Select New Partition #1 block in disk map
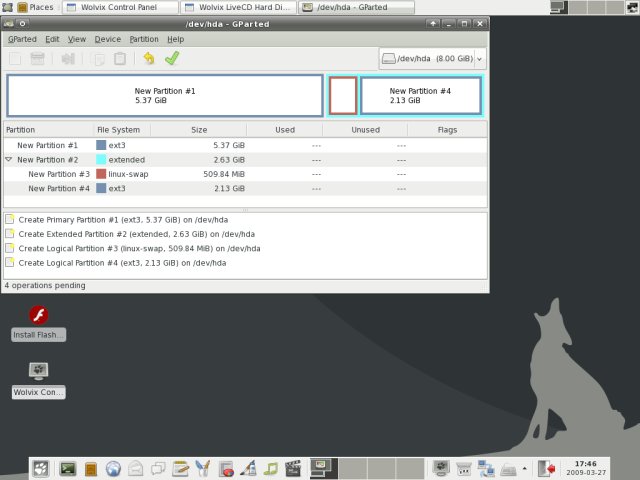 coord(165,96)
